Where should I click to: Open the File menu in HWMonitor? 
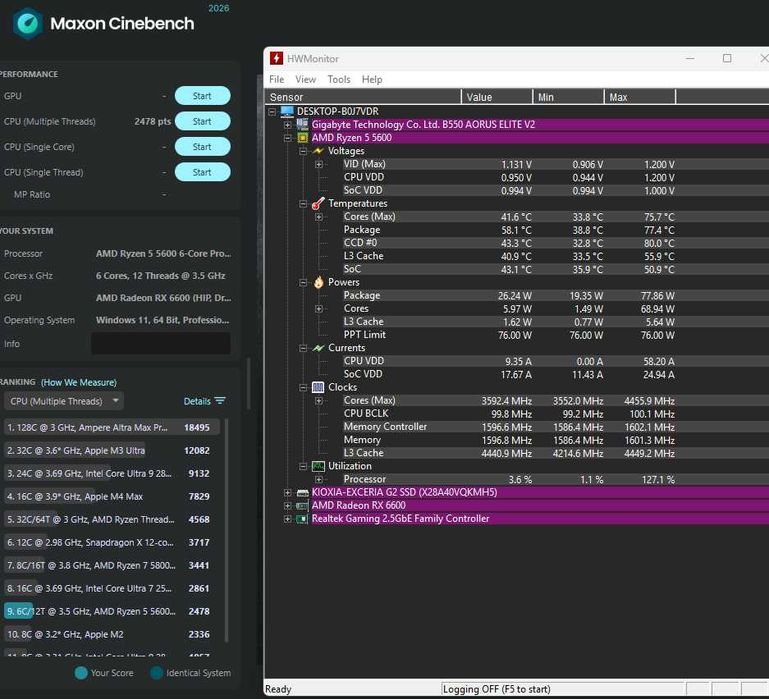(276, 79)
